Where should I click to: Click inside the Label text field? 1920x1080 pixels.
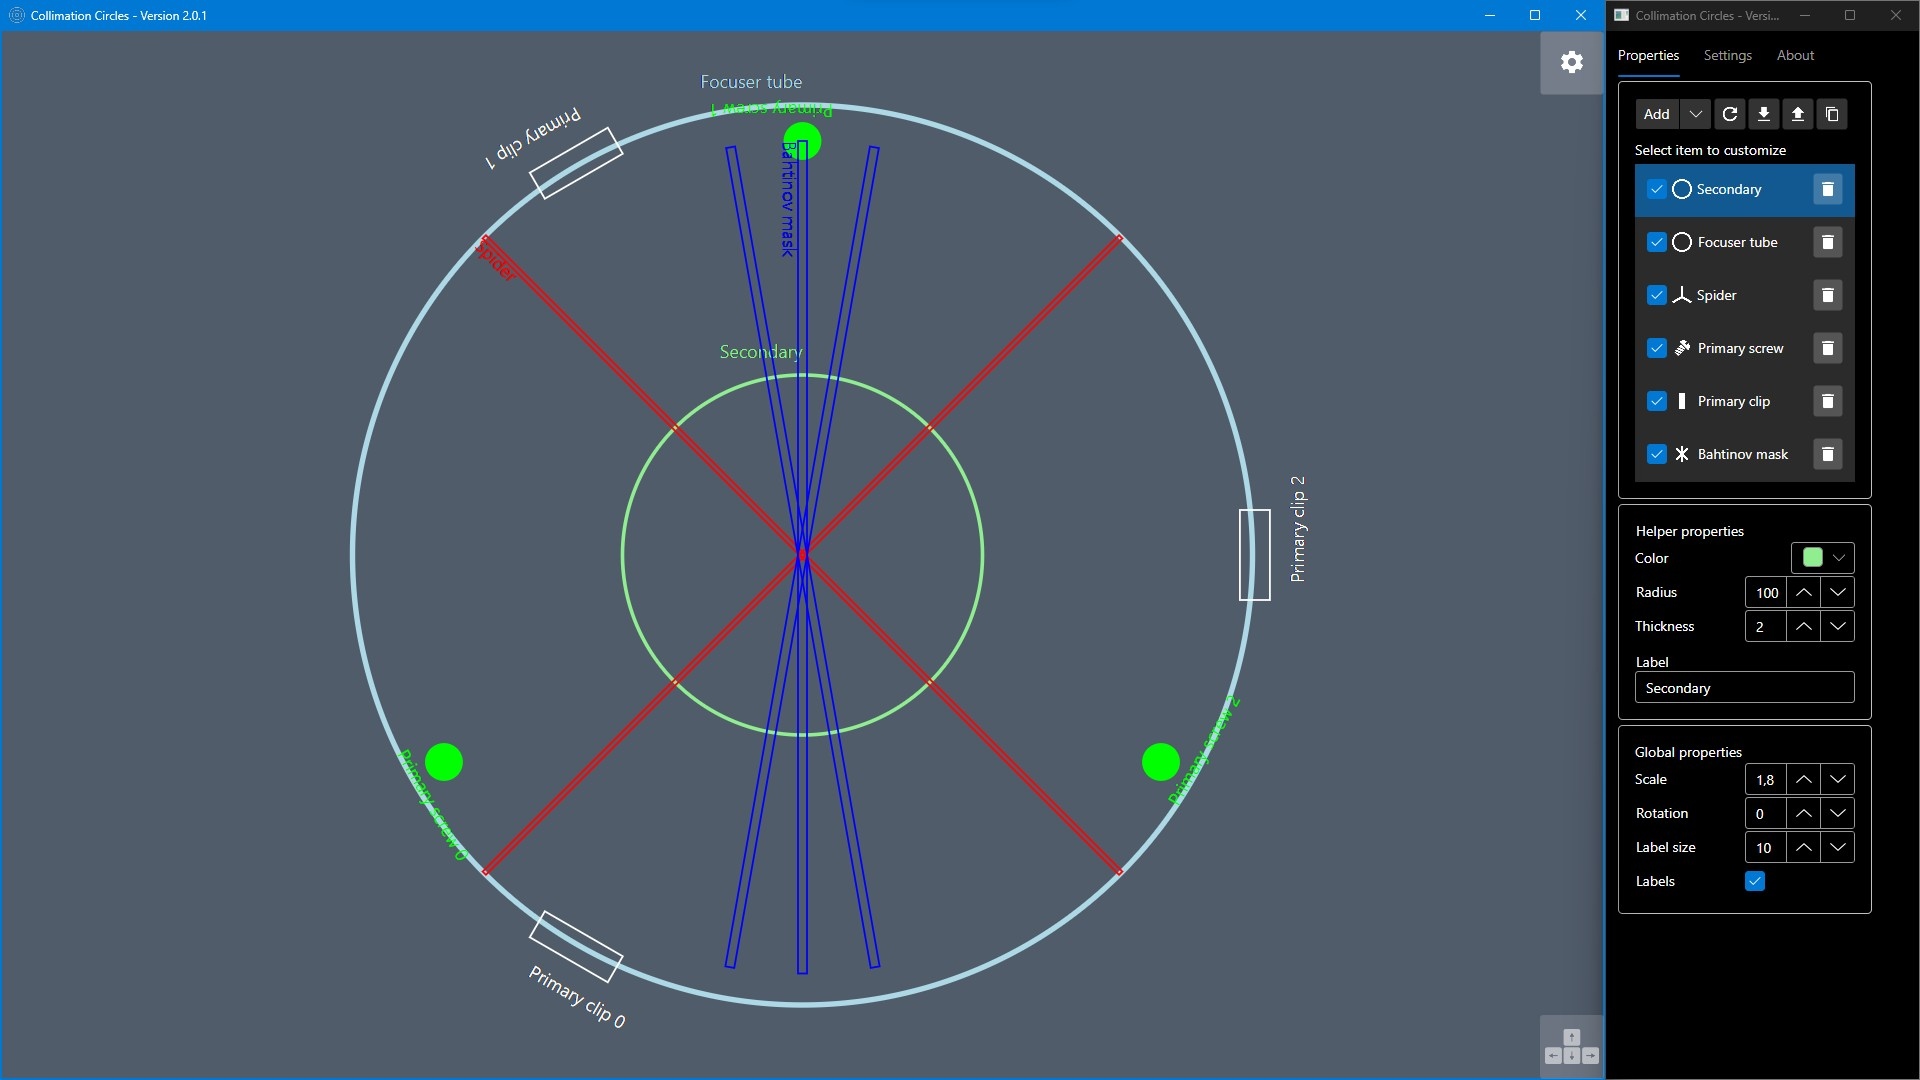pyautogui.click(x=1744, y=687)
